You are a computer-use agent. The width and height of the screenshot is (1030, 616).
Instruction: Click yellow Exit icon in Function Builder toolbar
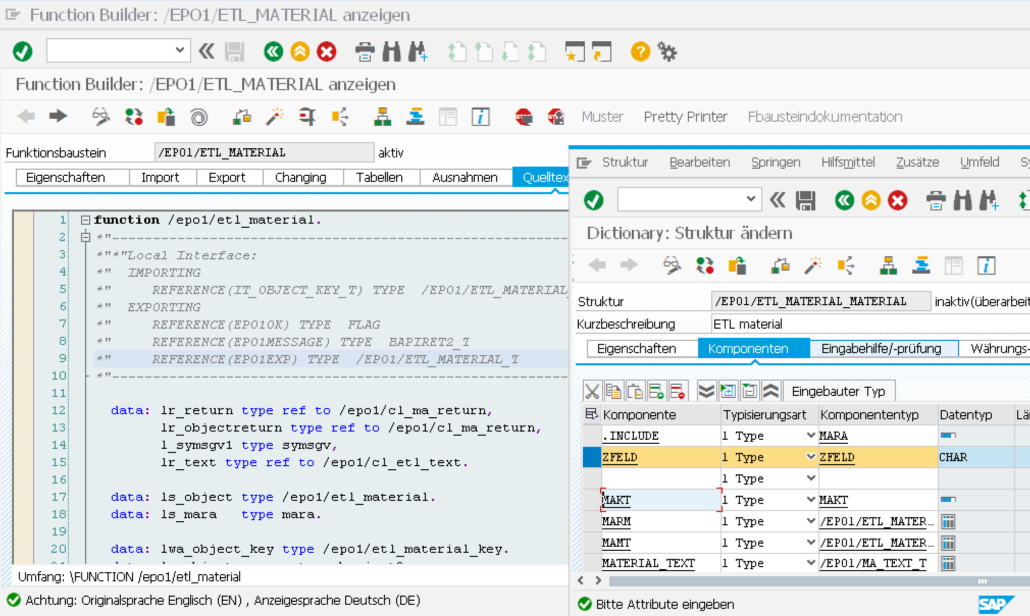300,51
